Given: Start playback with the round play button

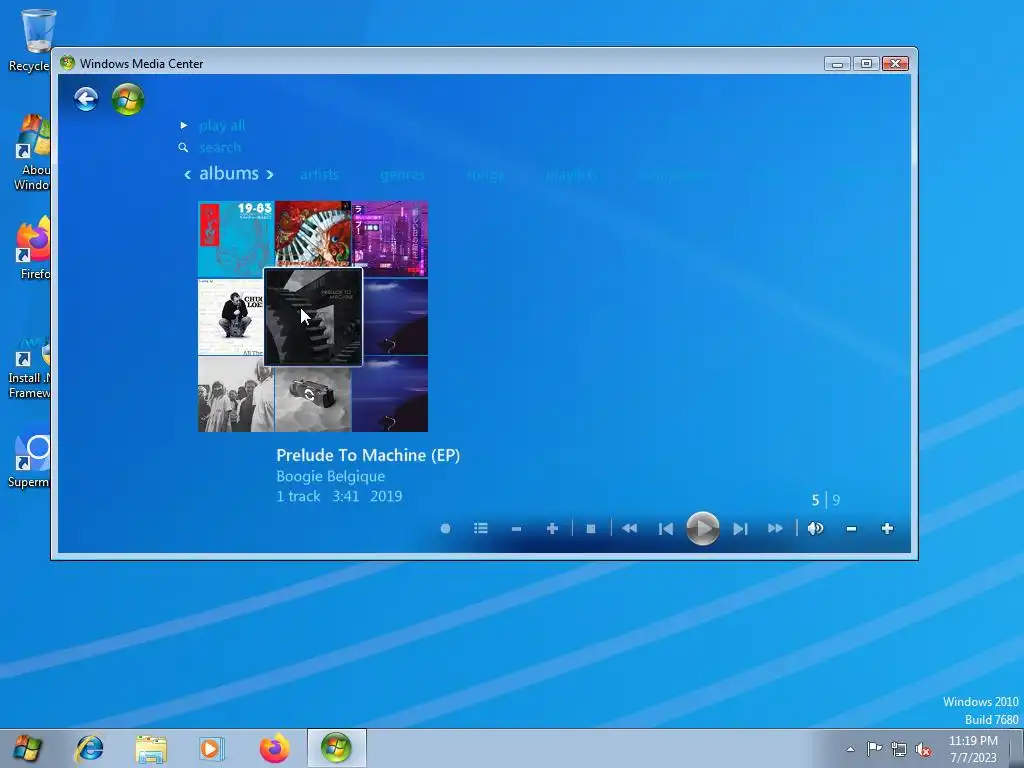Looking at the screenshot, I should point(703,528).
